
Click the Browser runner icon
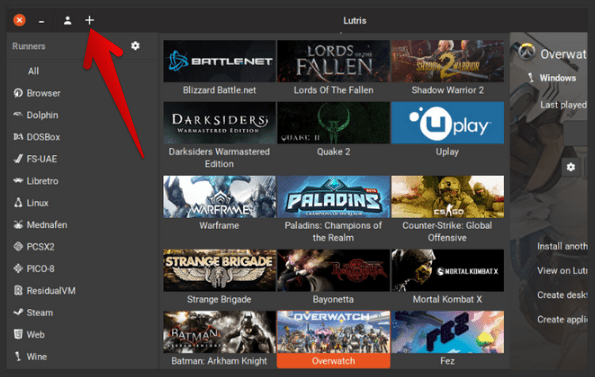[18, 93]
